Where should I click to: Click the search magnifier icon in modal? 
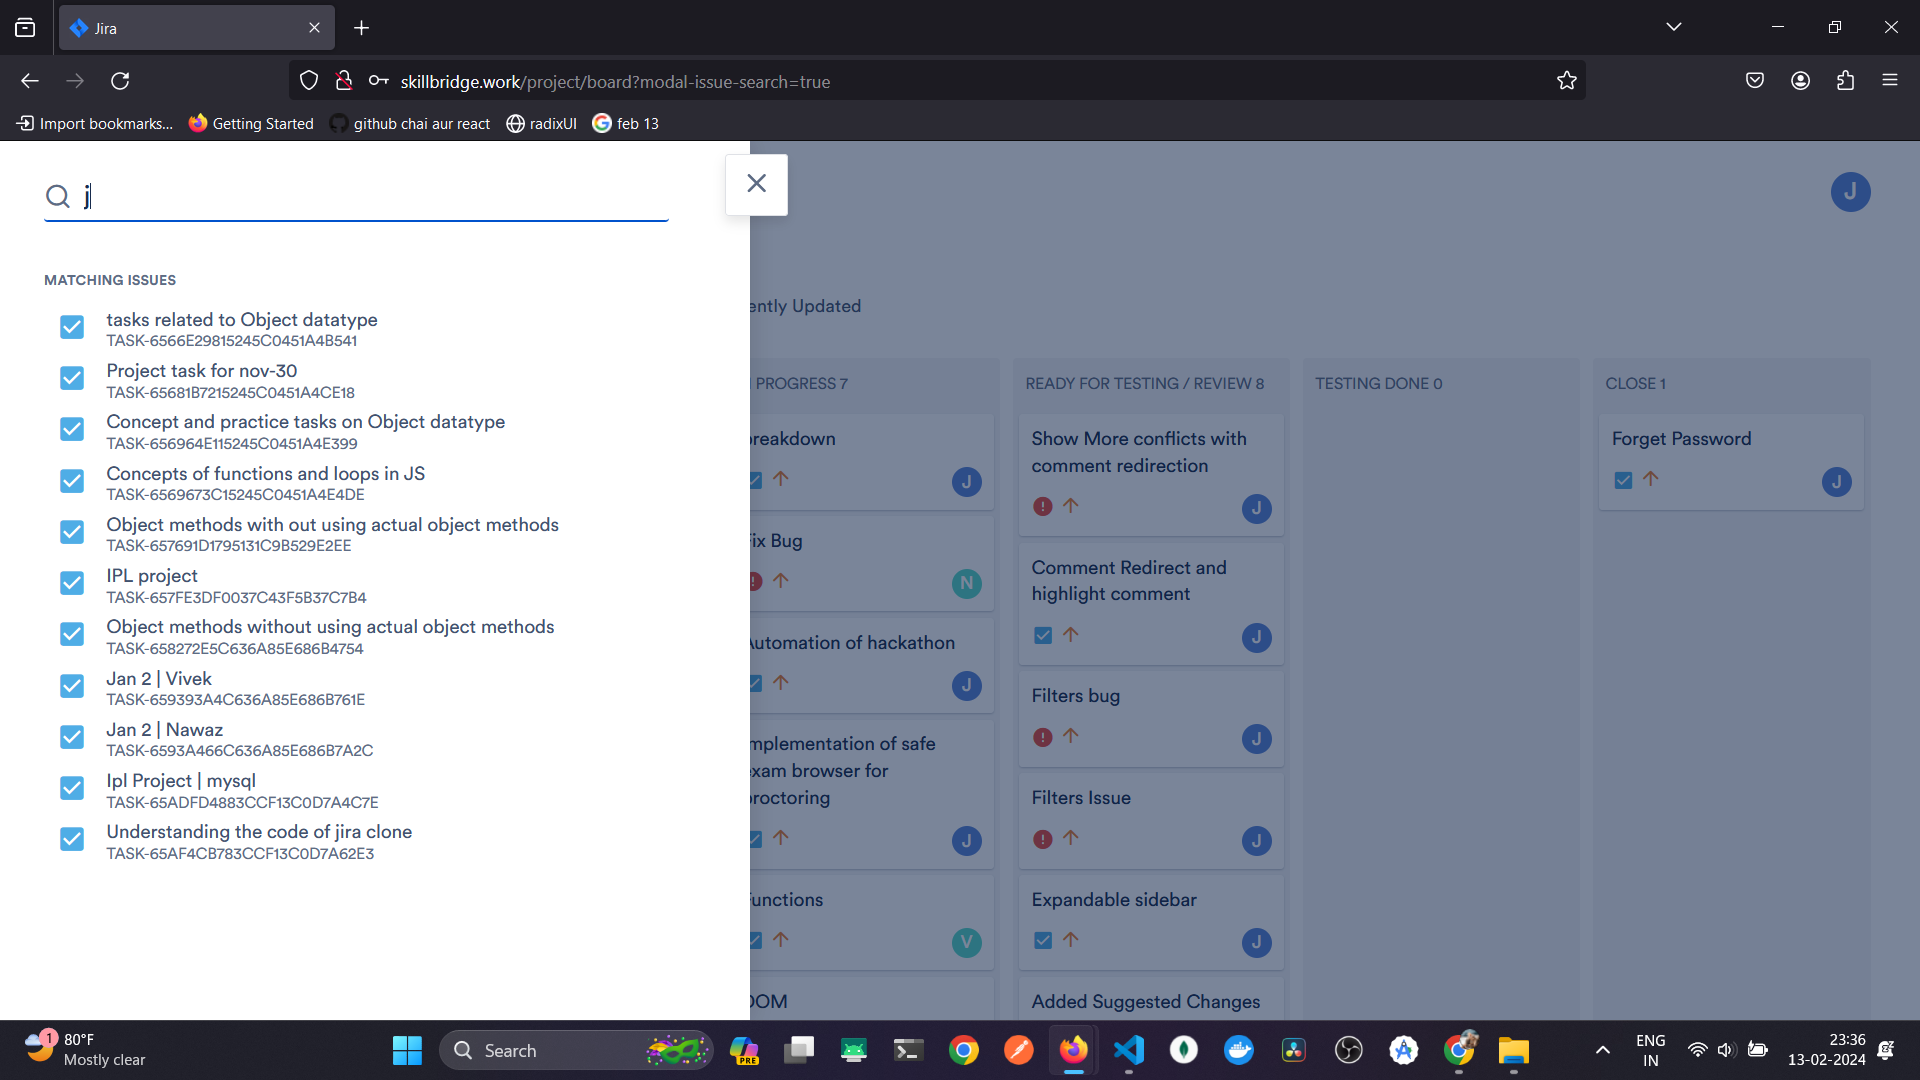point(58,196)
